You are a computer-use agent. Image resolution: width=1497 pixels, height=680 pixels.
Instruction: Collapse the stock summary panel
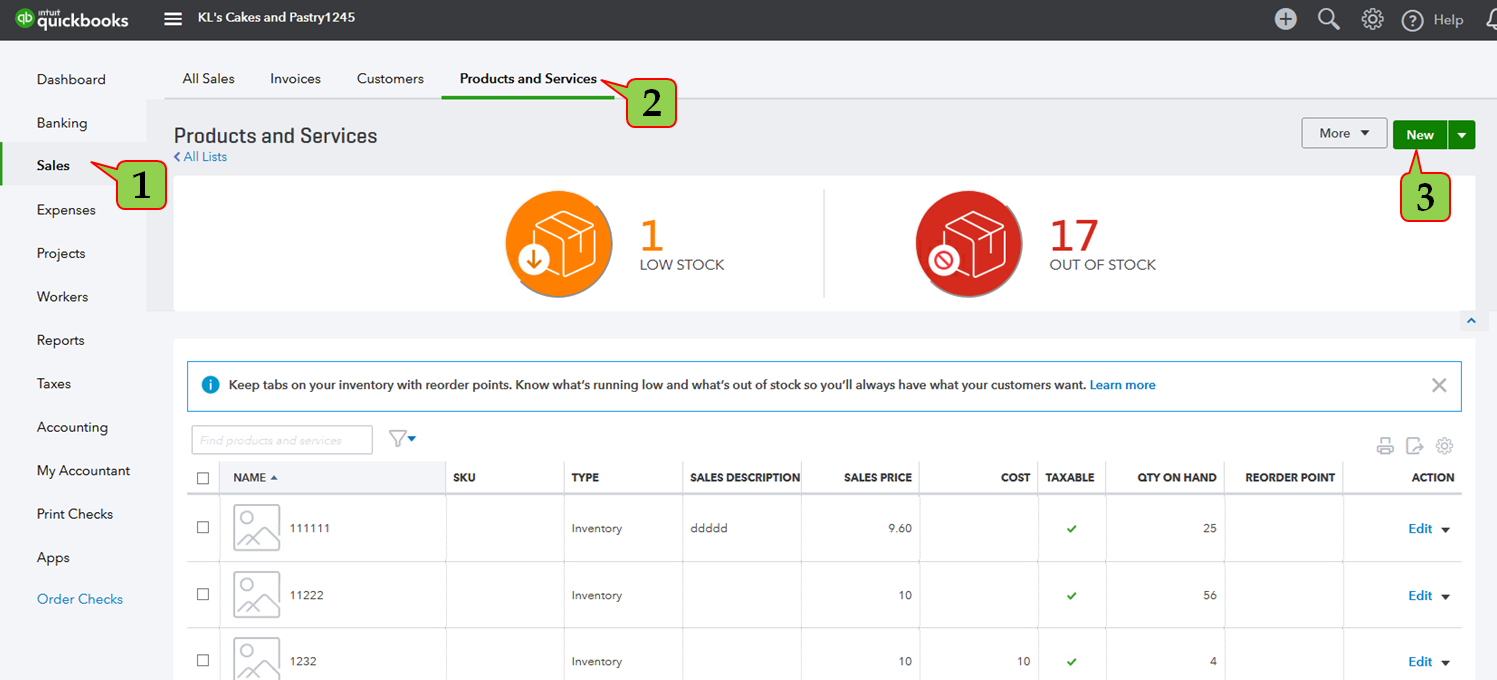click(x=1470, y=321)
